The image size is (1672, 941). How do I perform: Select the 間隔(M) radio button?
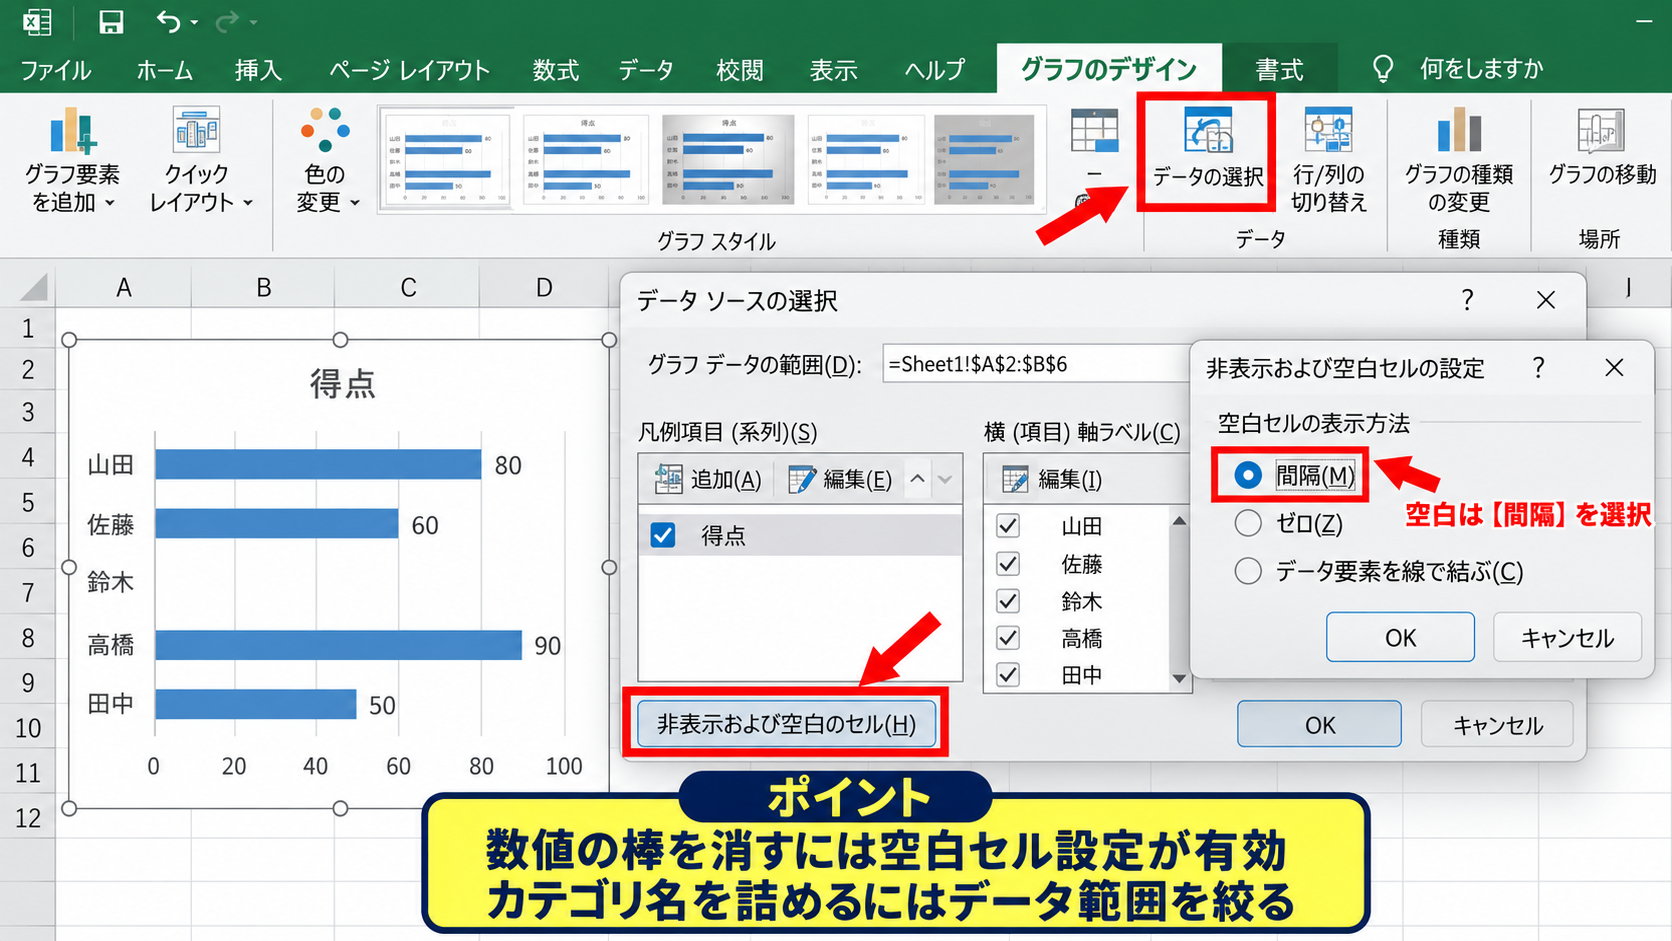click(x=1248, y=475)
